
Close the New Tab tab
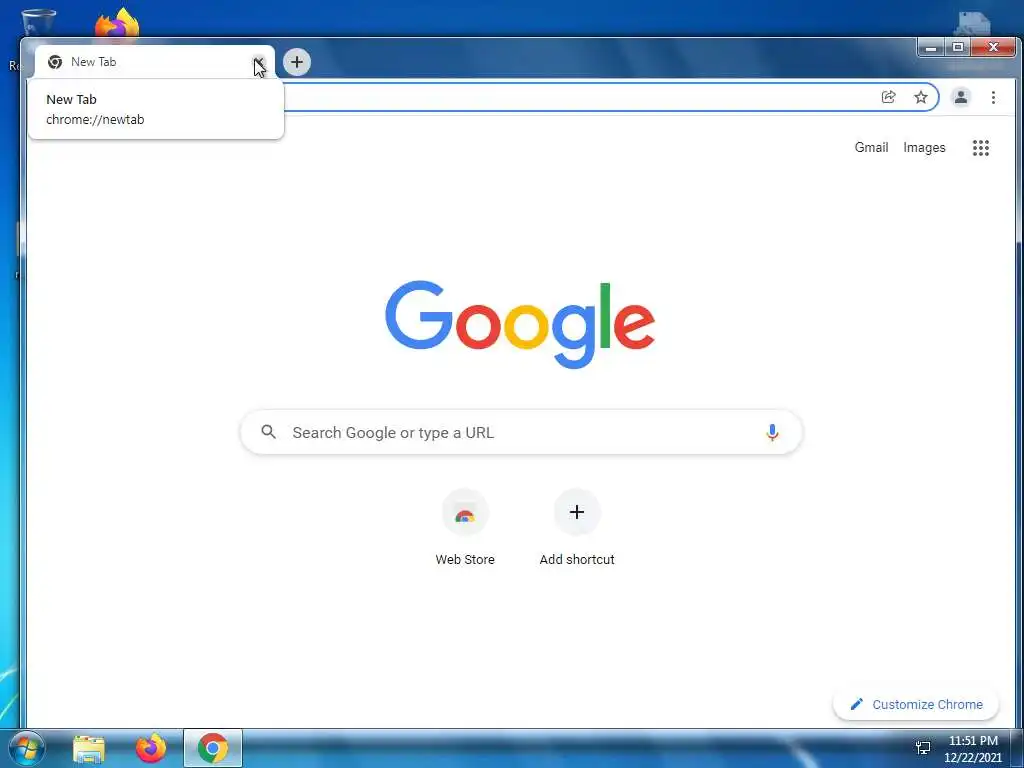(259, 62)
